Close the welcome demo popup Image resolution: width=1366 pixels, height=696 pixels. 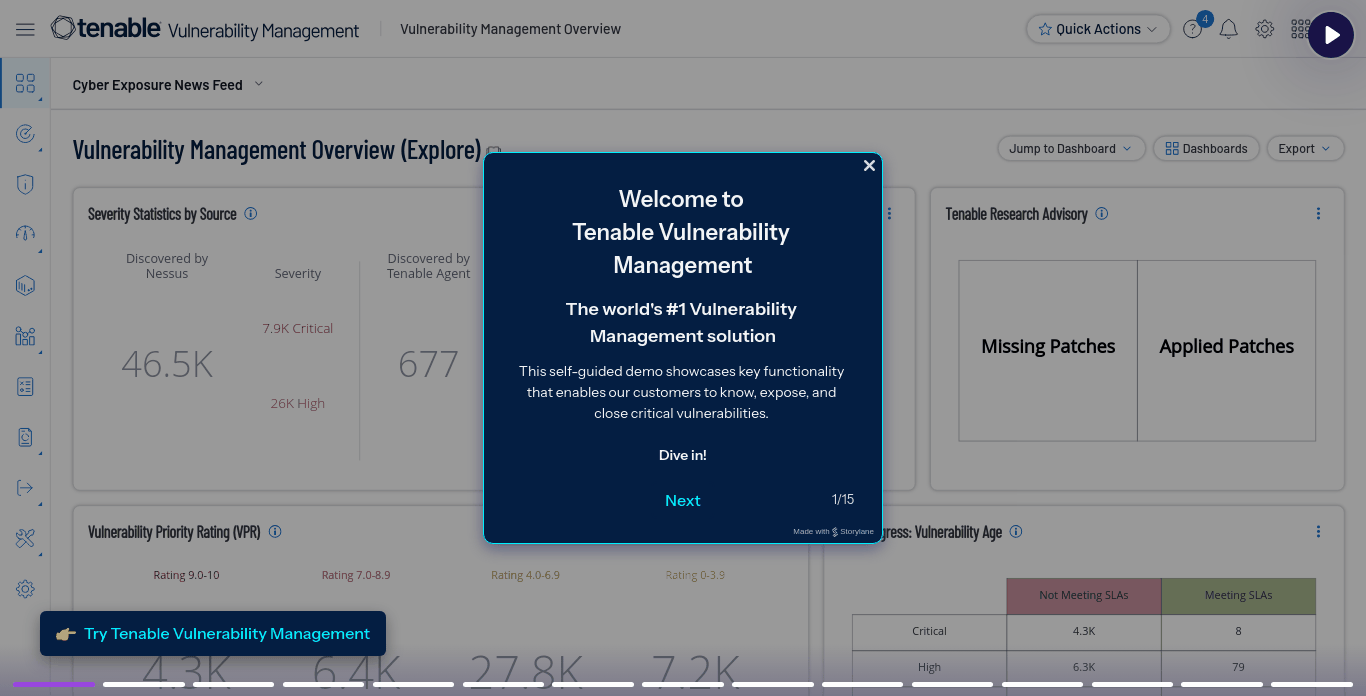click(869, 166)
